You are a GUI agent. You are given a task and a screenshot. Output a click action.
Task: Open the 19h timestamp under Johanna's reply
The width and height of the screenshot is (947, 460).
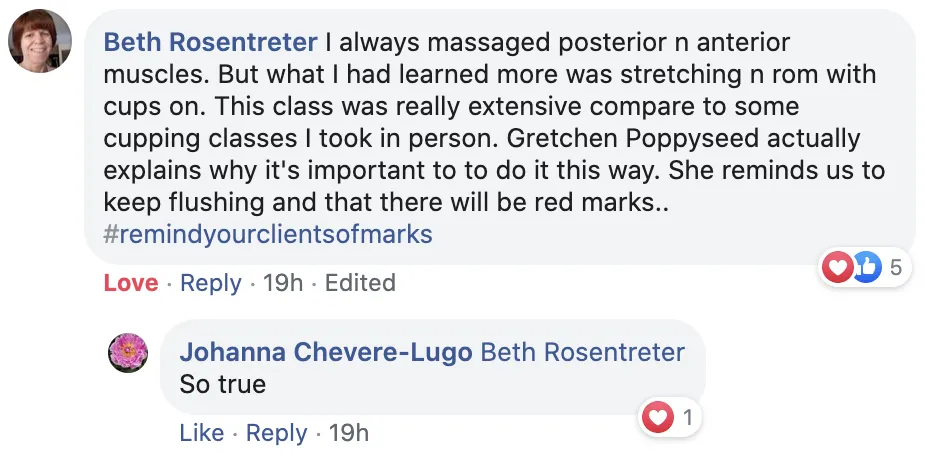(x=348, y=433)
